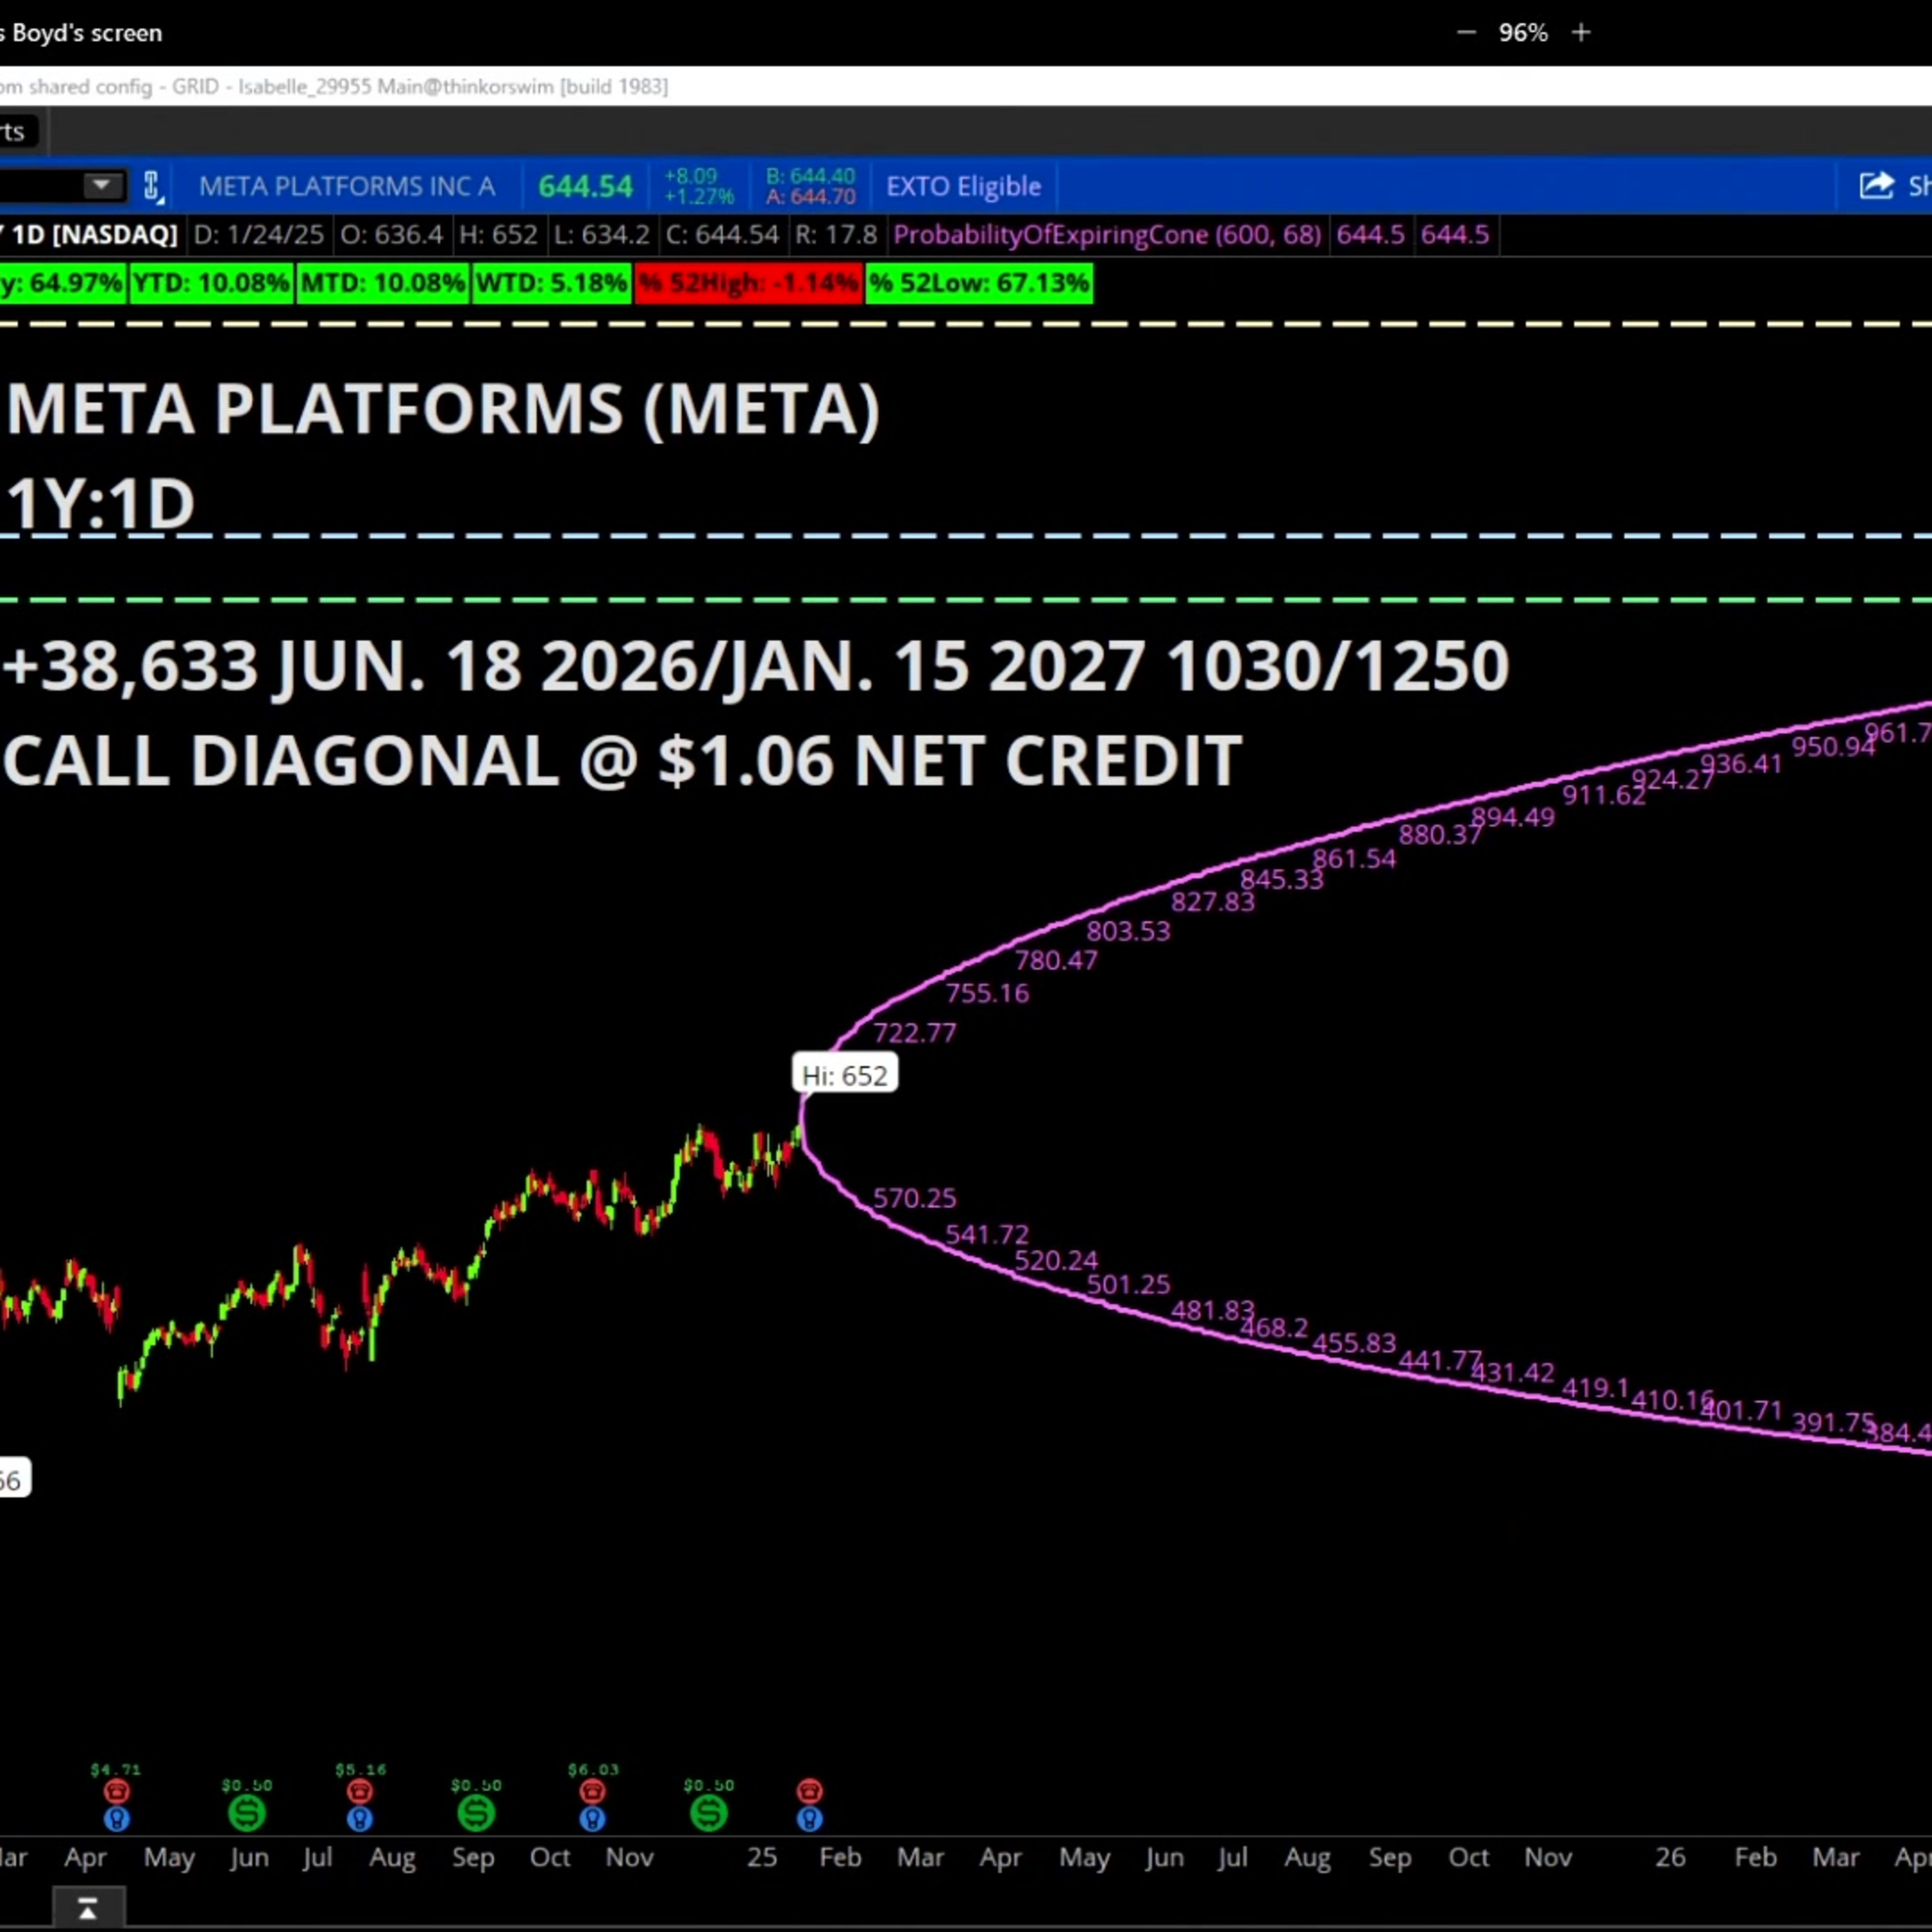Open the green dividend icon above Sep

coord(476,1812)
